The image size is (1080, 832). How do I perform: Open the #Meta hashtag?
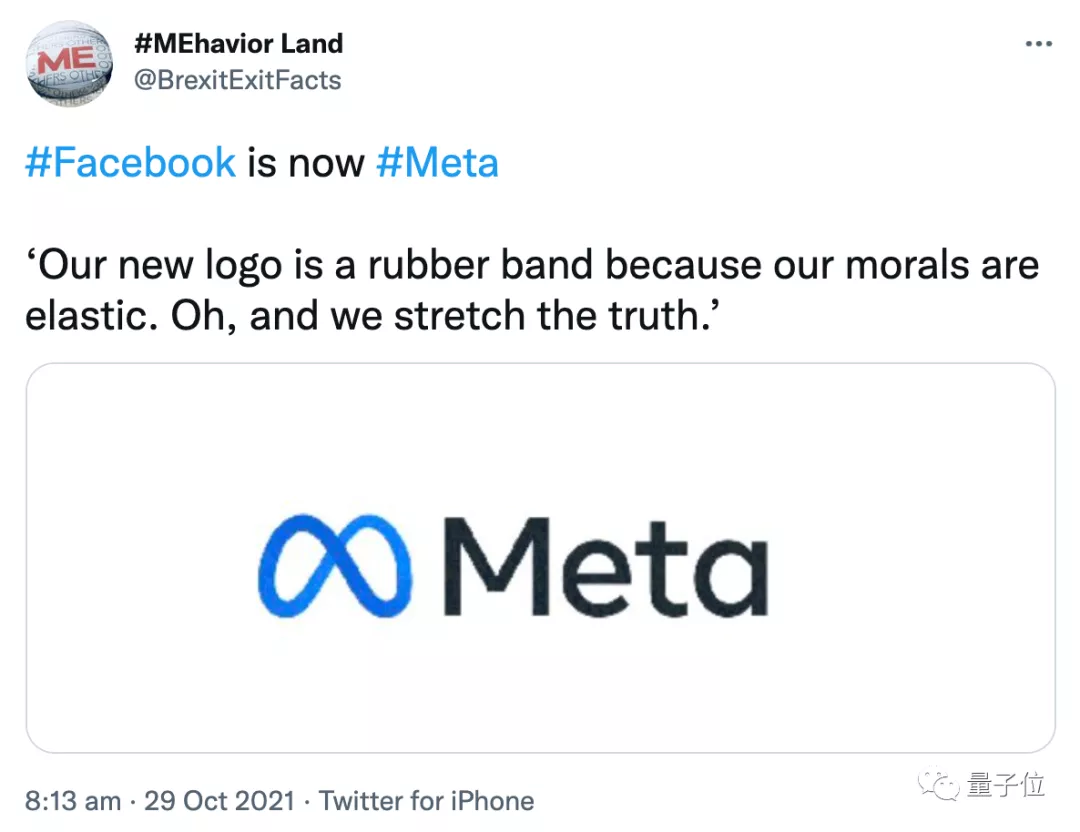coord(437,162)
